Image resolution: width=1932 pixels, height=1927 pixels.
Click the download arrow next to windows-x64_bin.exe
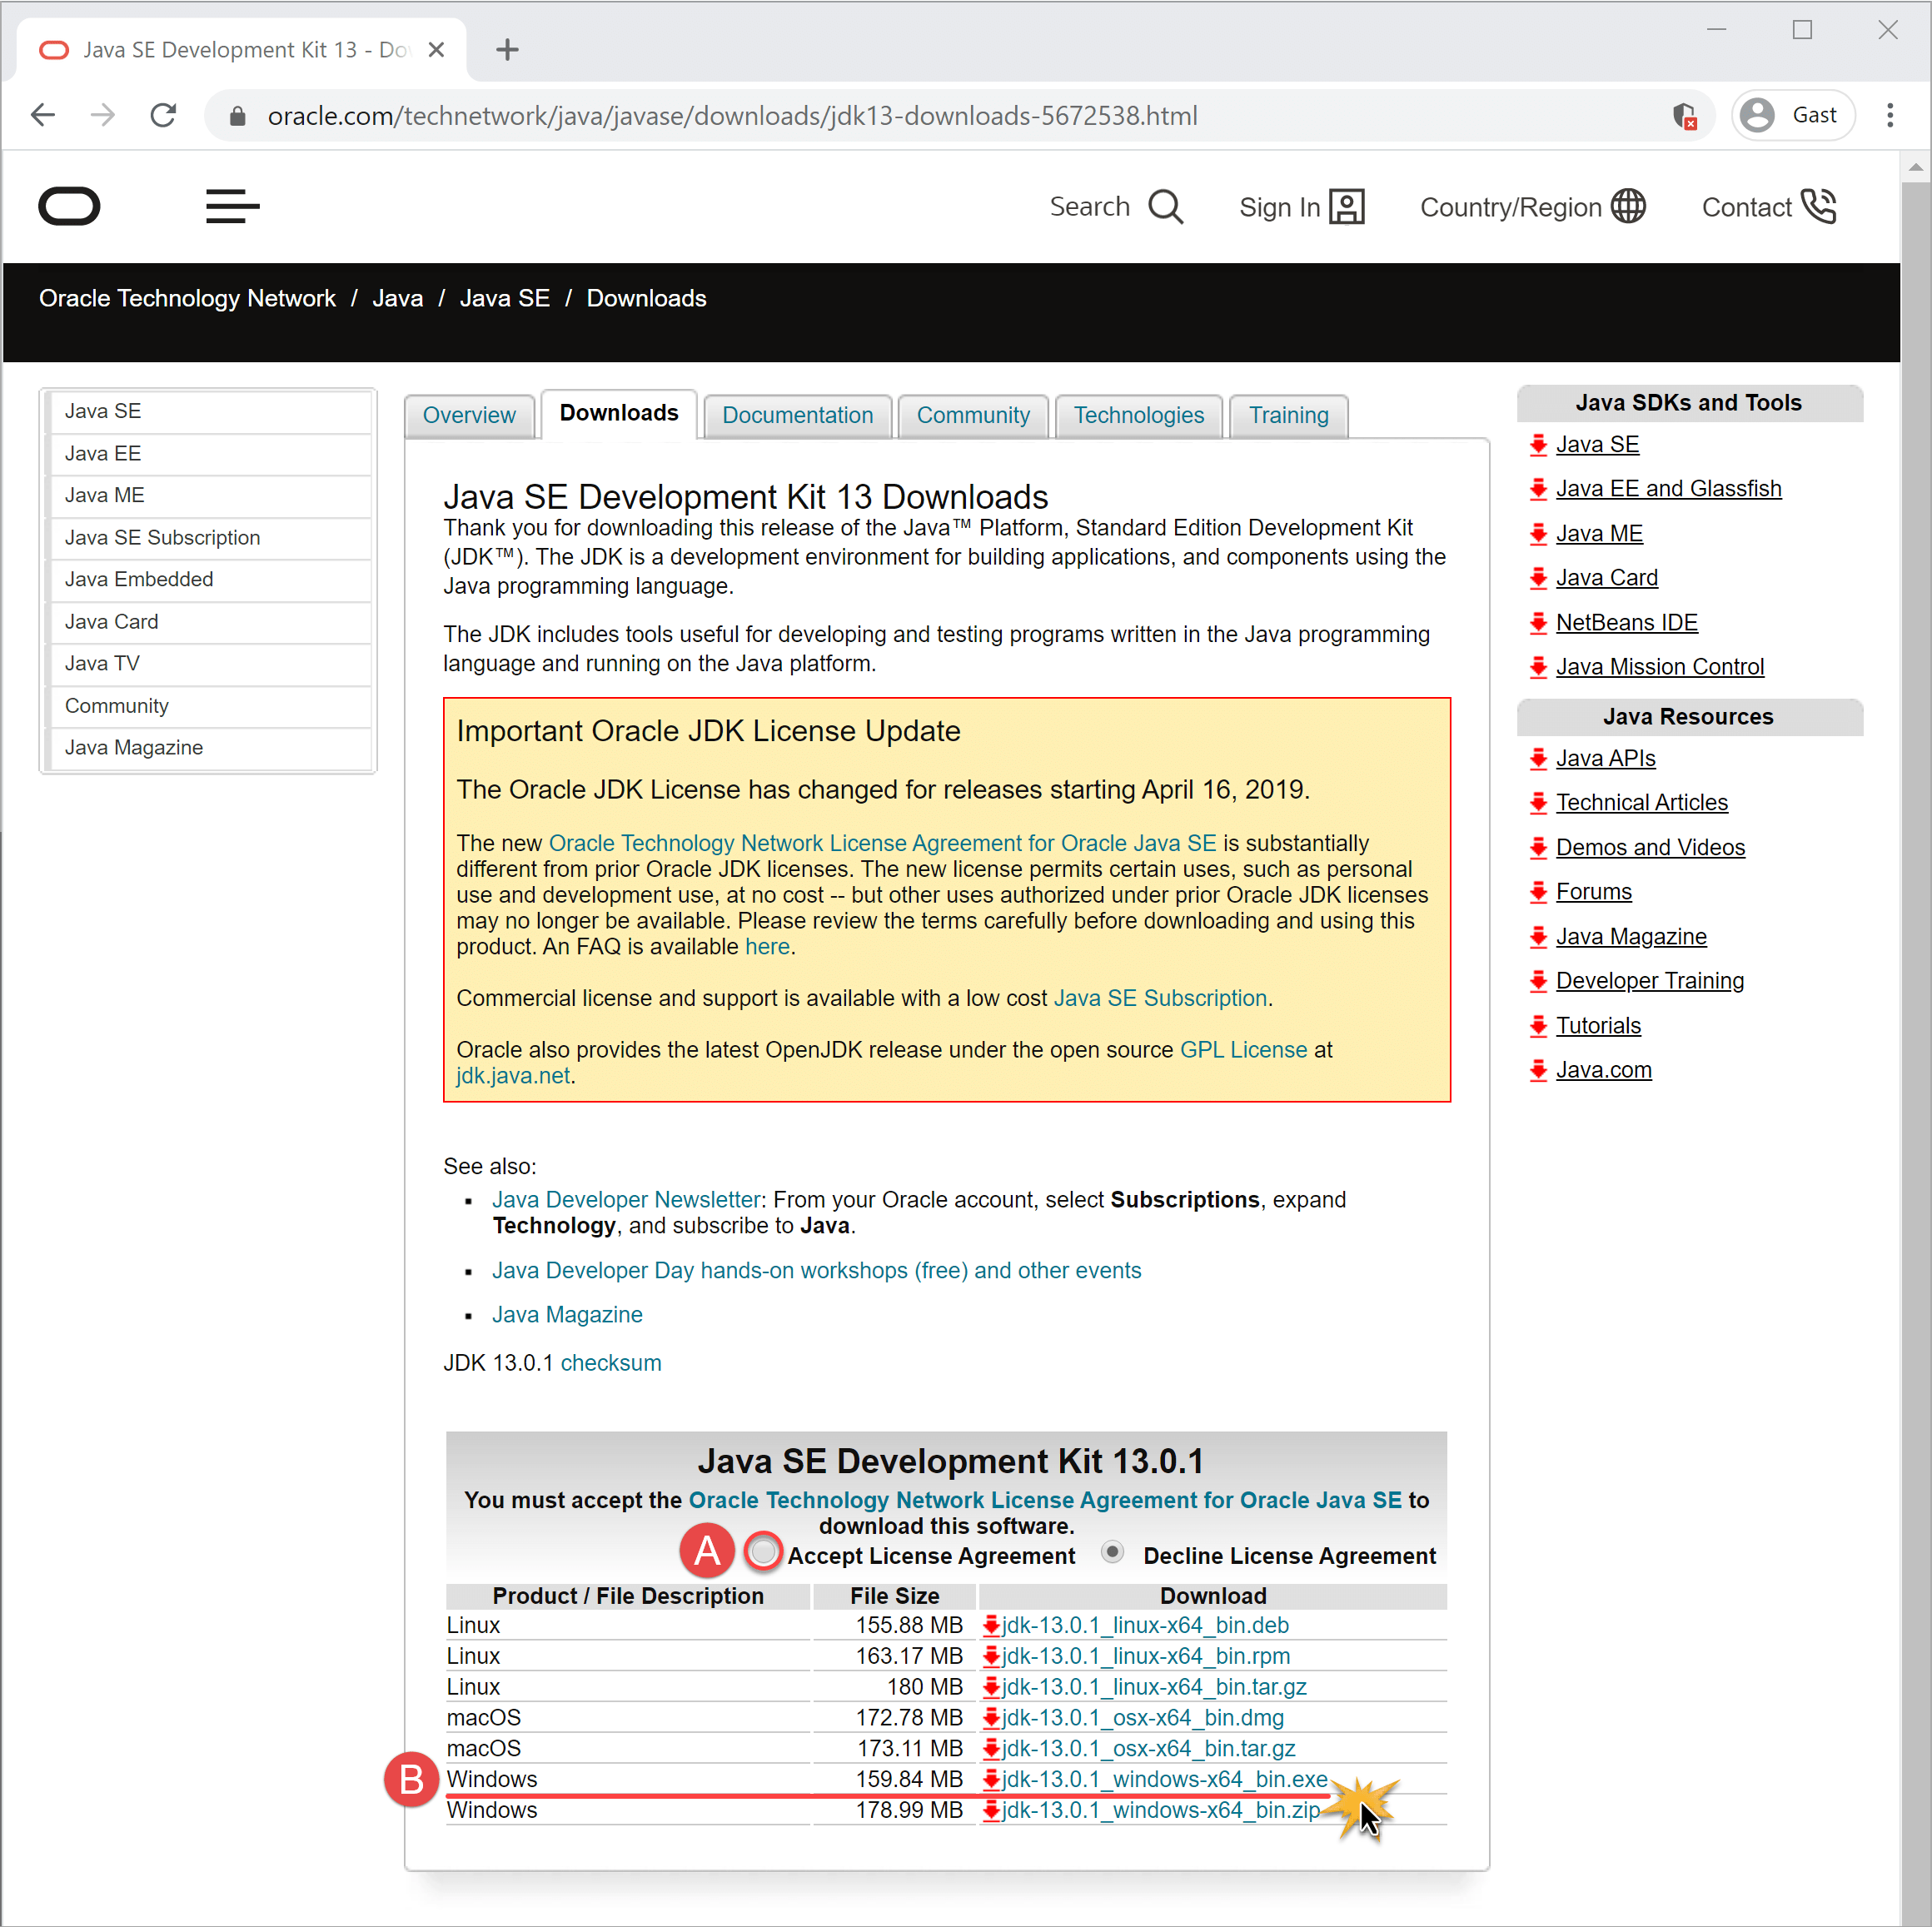coord(991,1780)
